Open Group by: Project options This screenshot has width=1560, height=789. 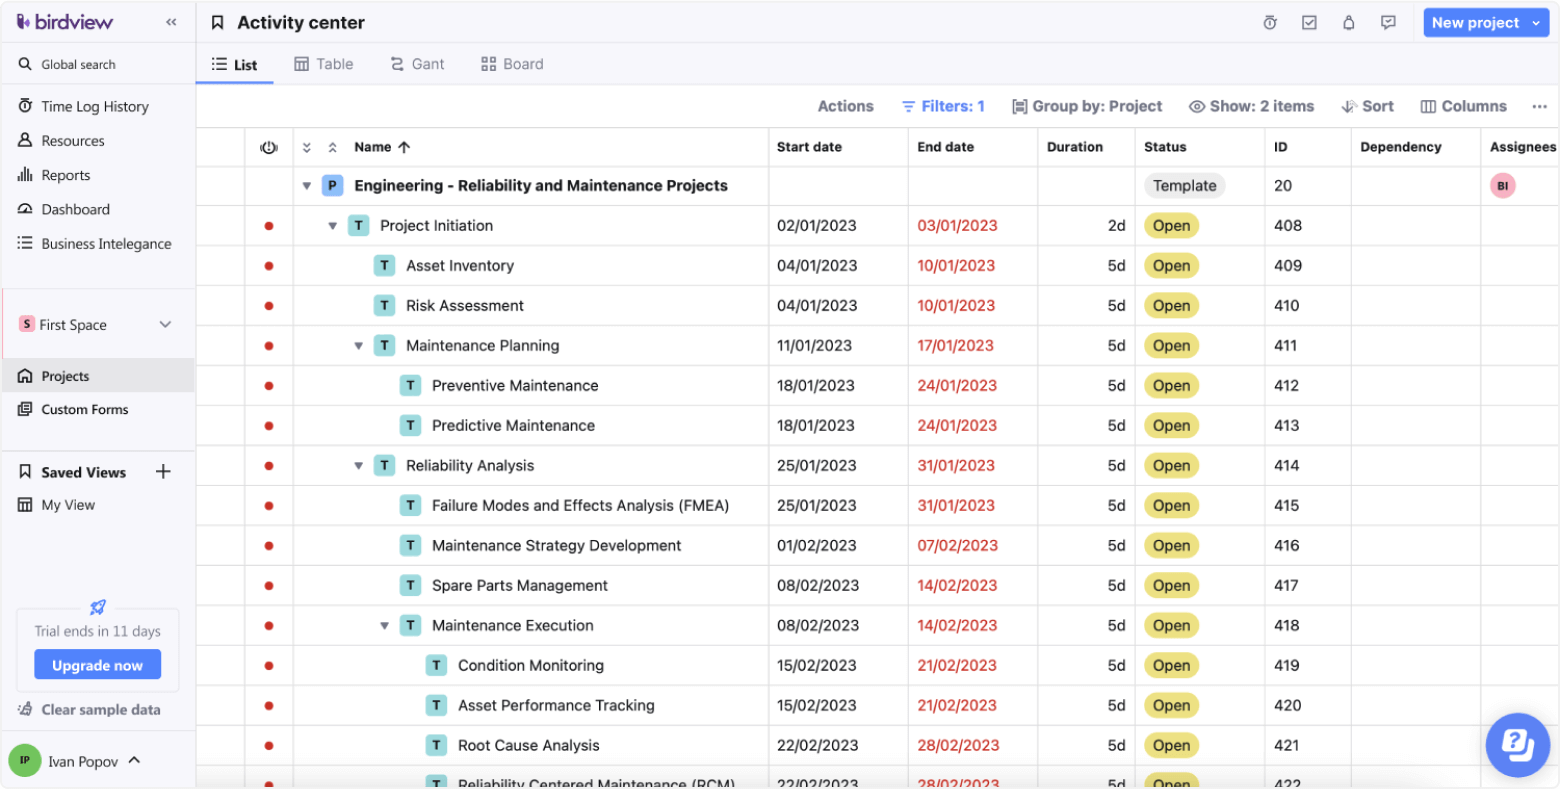tap(1087, 106)
